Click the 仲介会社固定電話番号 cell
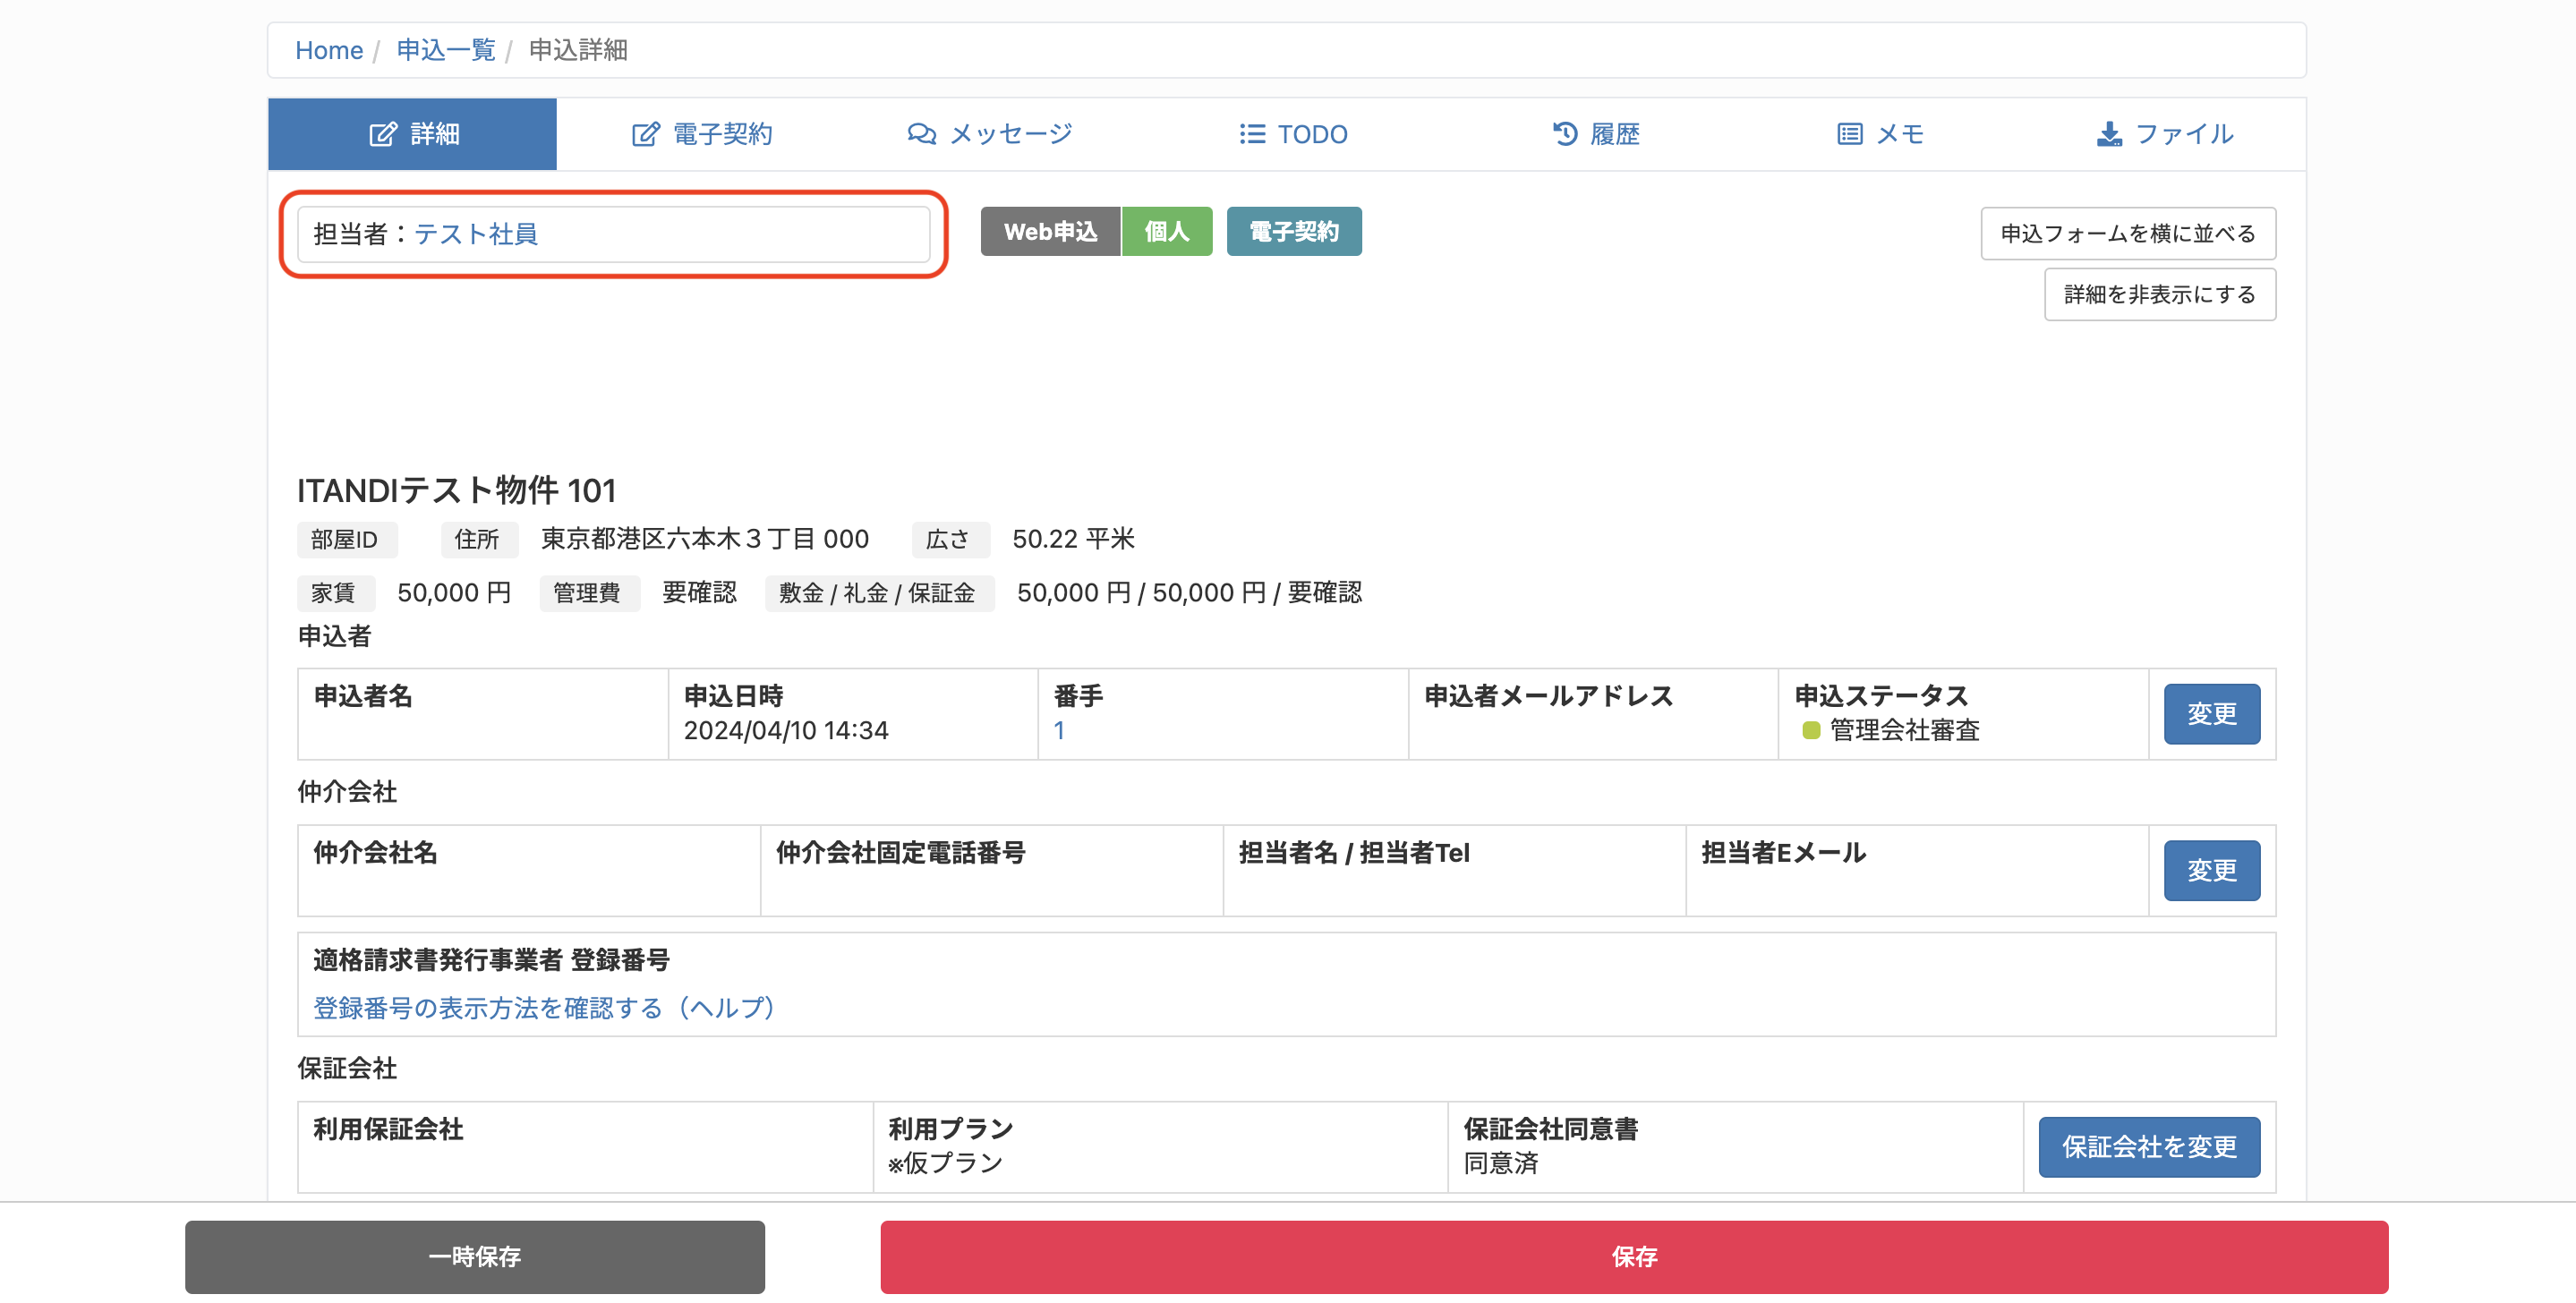 click(x=992, y=871)
